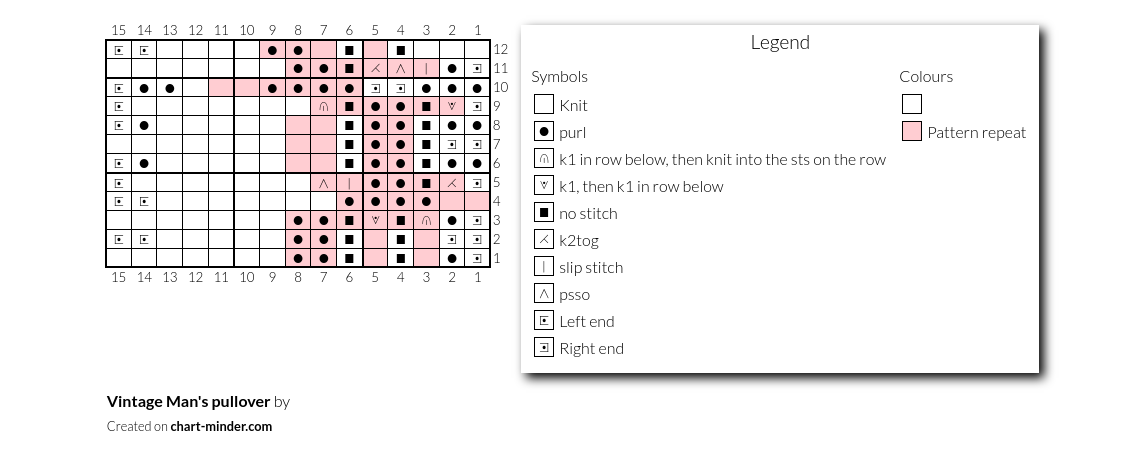
Task: Click row number 12 label on chart
Action: tap(501, 50)
